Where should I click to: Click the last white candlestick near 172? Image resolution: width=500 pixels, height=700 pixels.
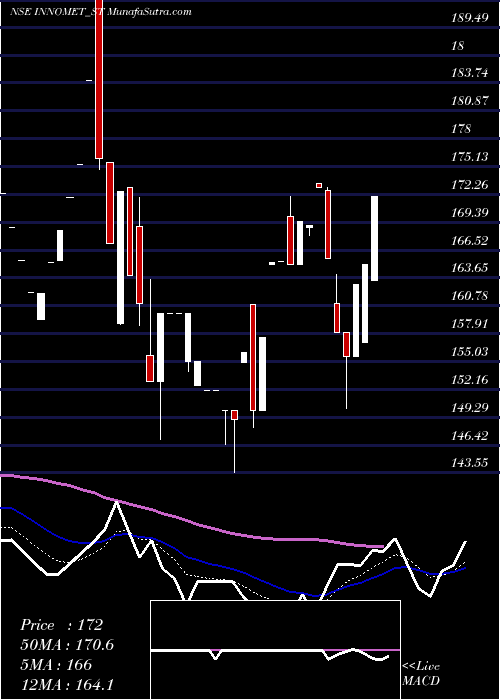click(x=375, y=238)
